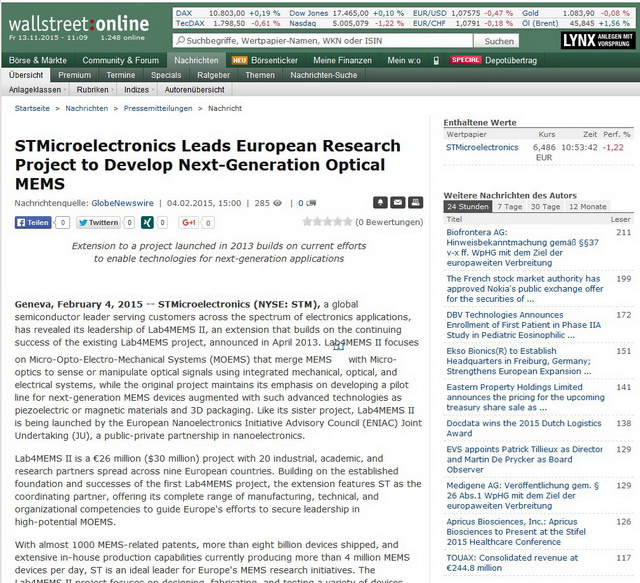Send article by email envelope icon
The image size is (640, 583).
[398, 202]
